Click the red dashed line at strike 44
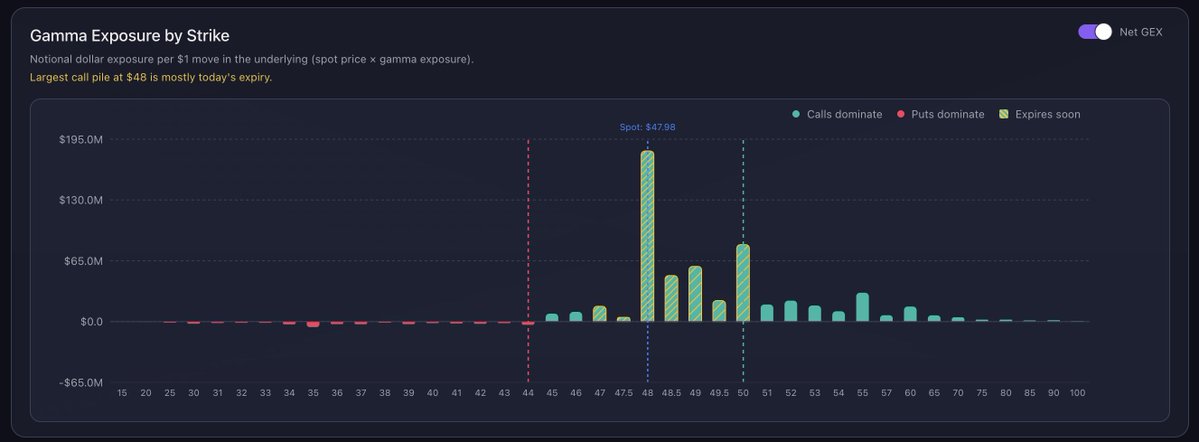 tap(528, 261)
